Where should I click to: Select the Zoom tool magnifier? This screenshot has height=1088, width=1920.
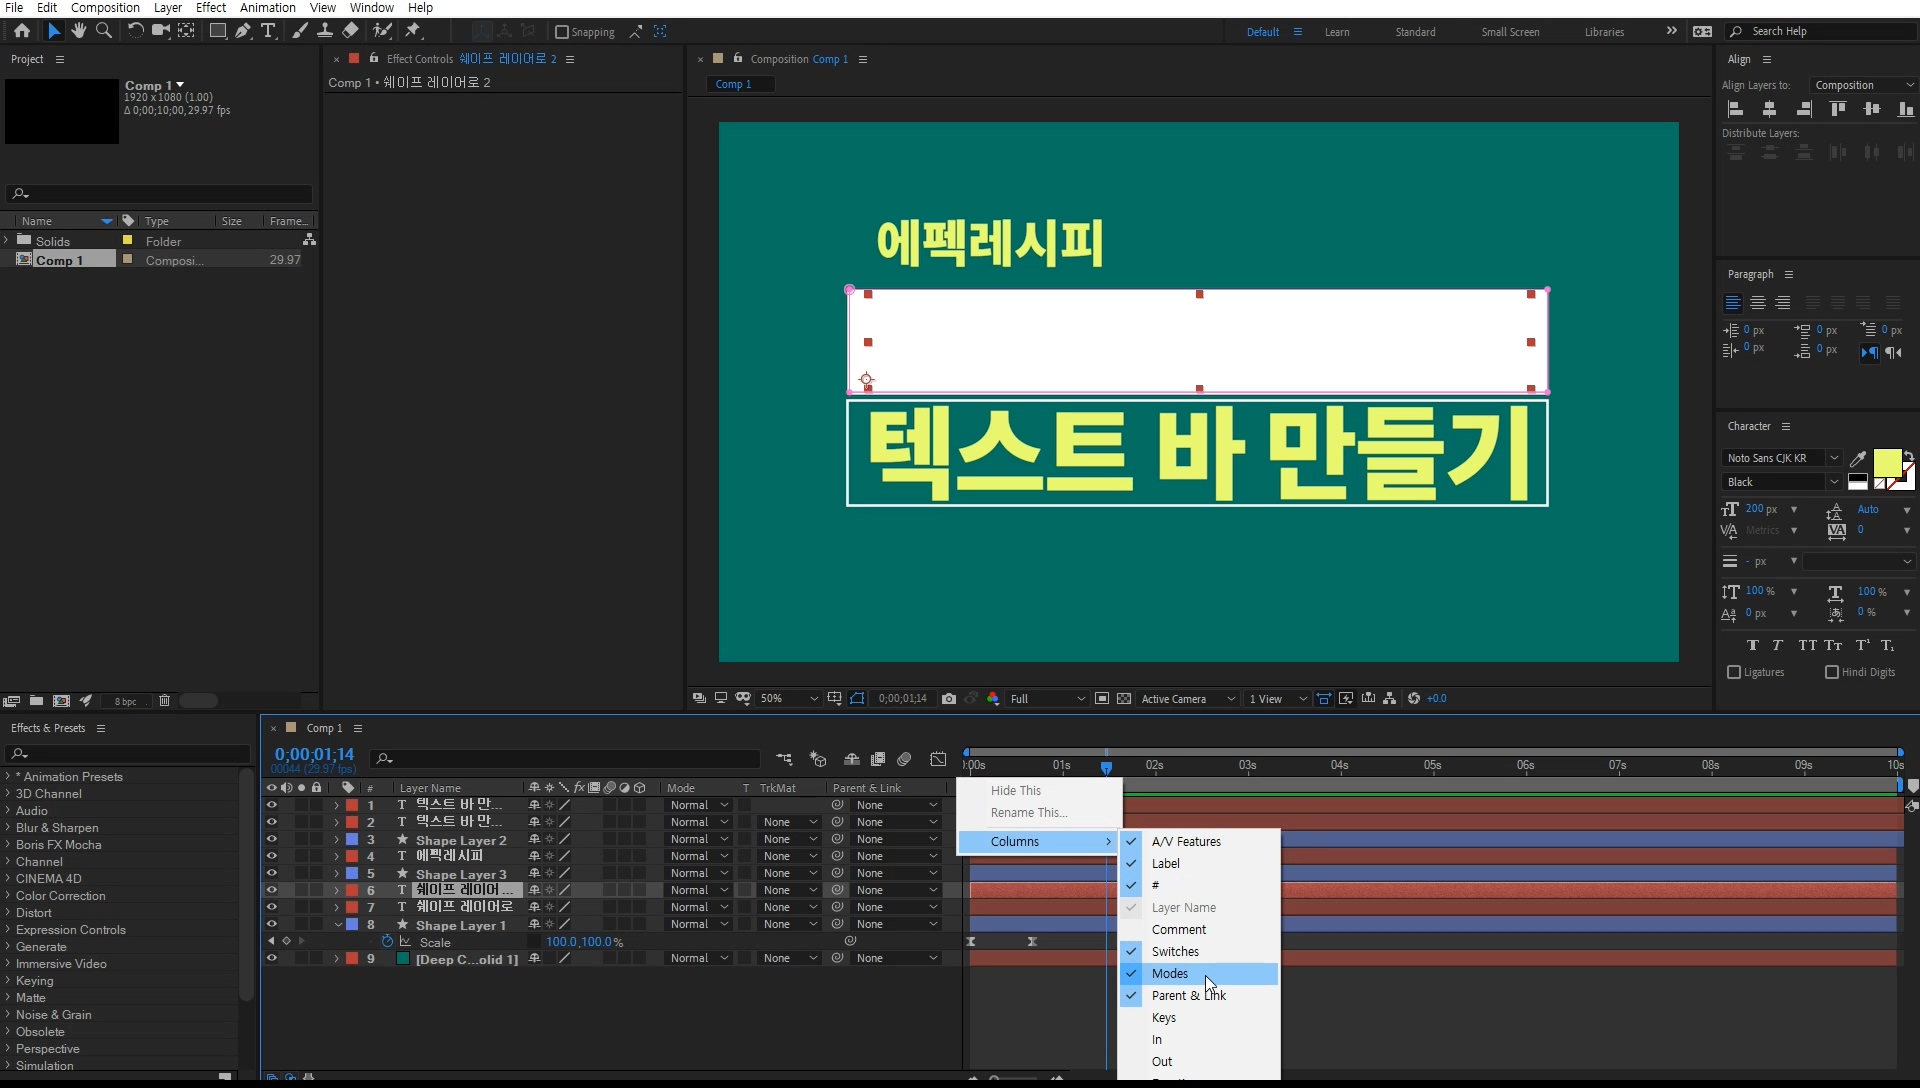tap(104, 31)
